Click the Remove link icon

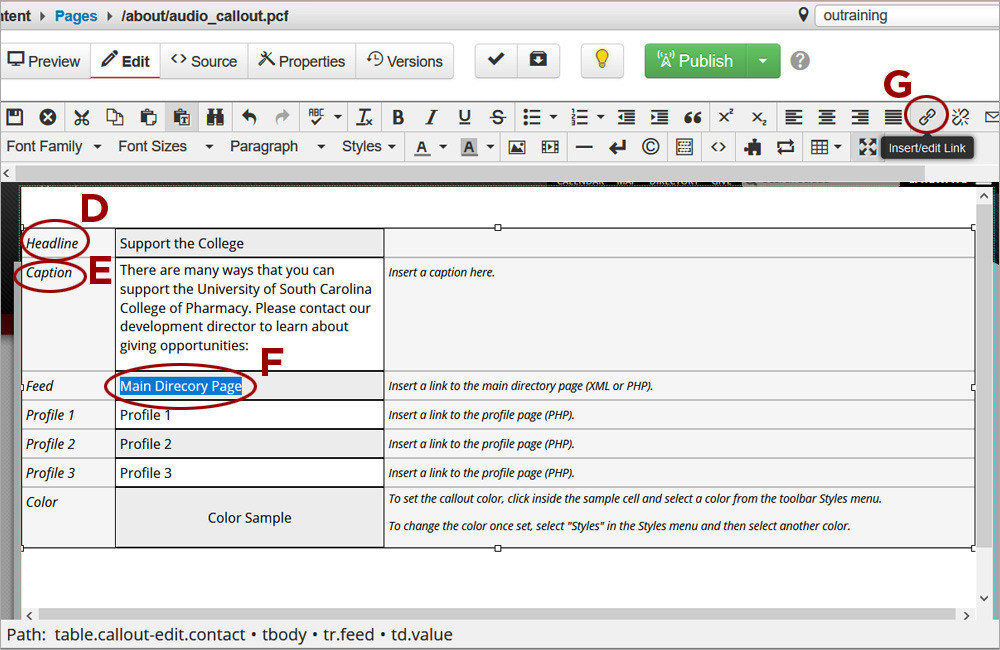click(960, 117)
